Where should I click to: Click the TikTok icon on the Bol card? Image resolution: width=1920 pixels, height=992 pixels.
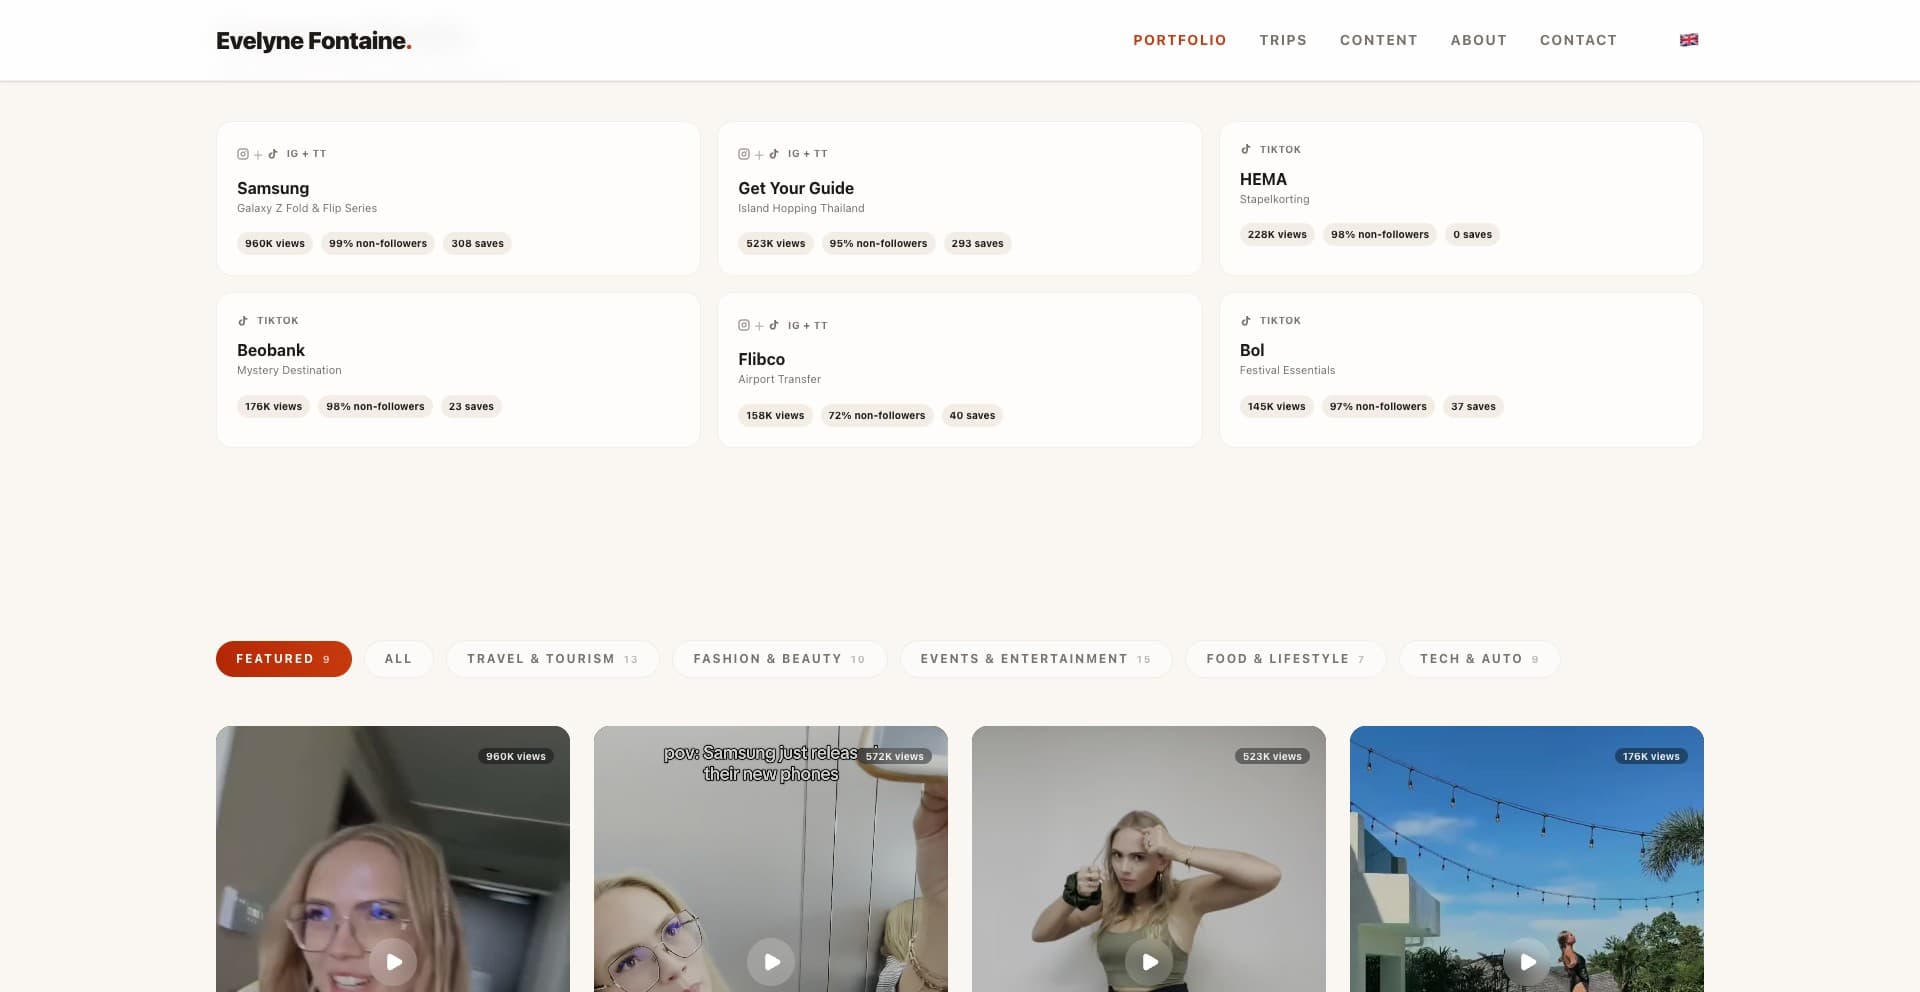(x=1246, y=320)
